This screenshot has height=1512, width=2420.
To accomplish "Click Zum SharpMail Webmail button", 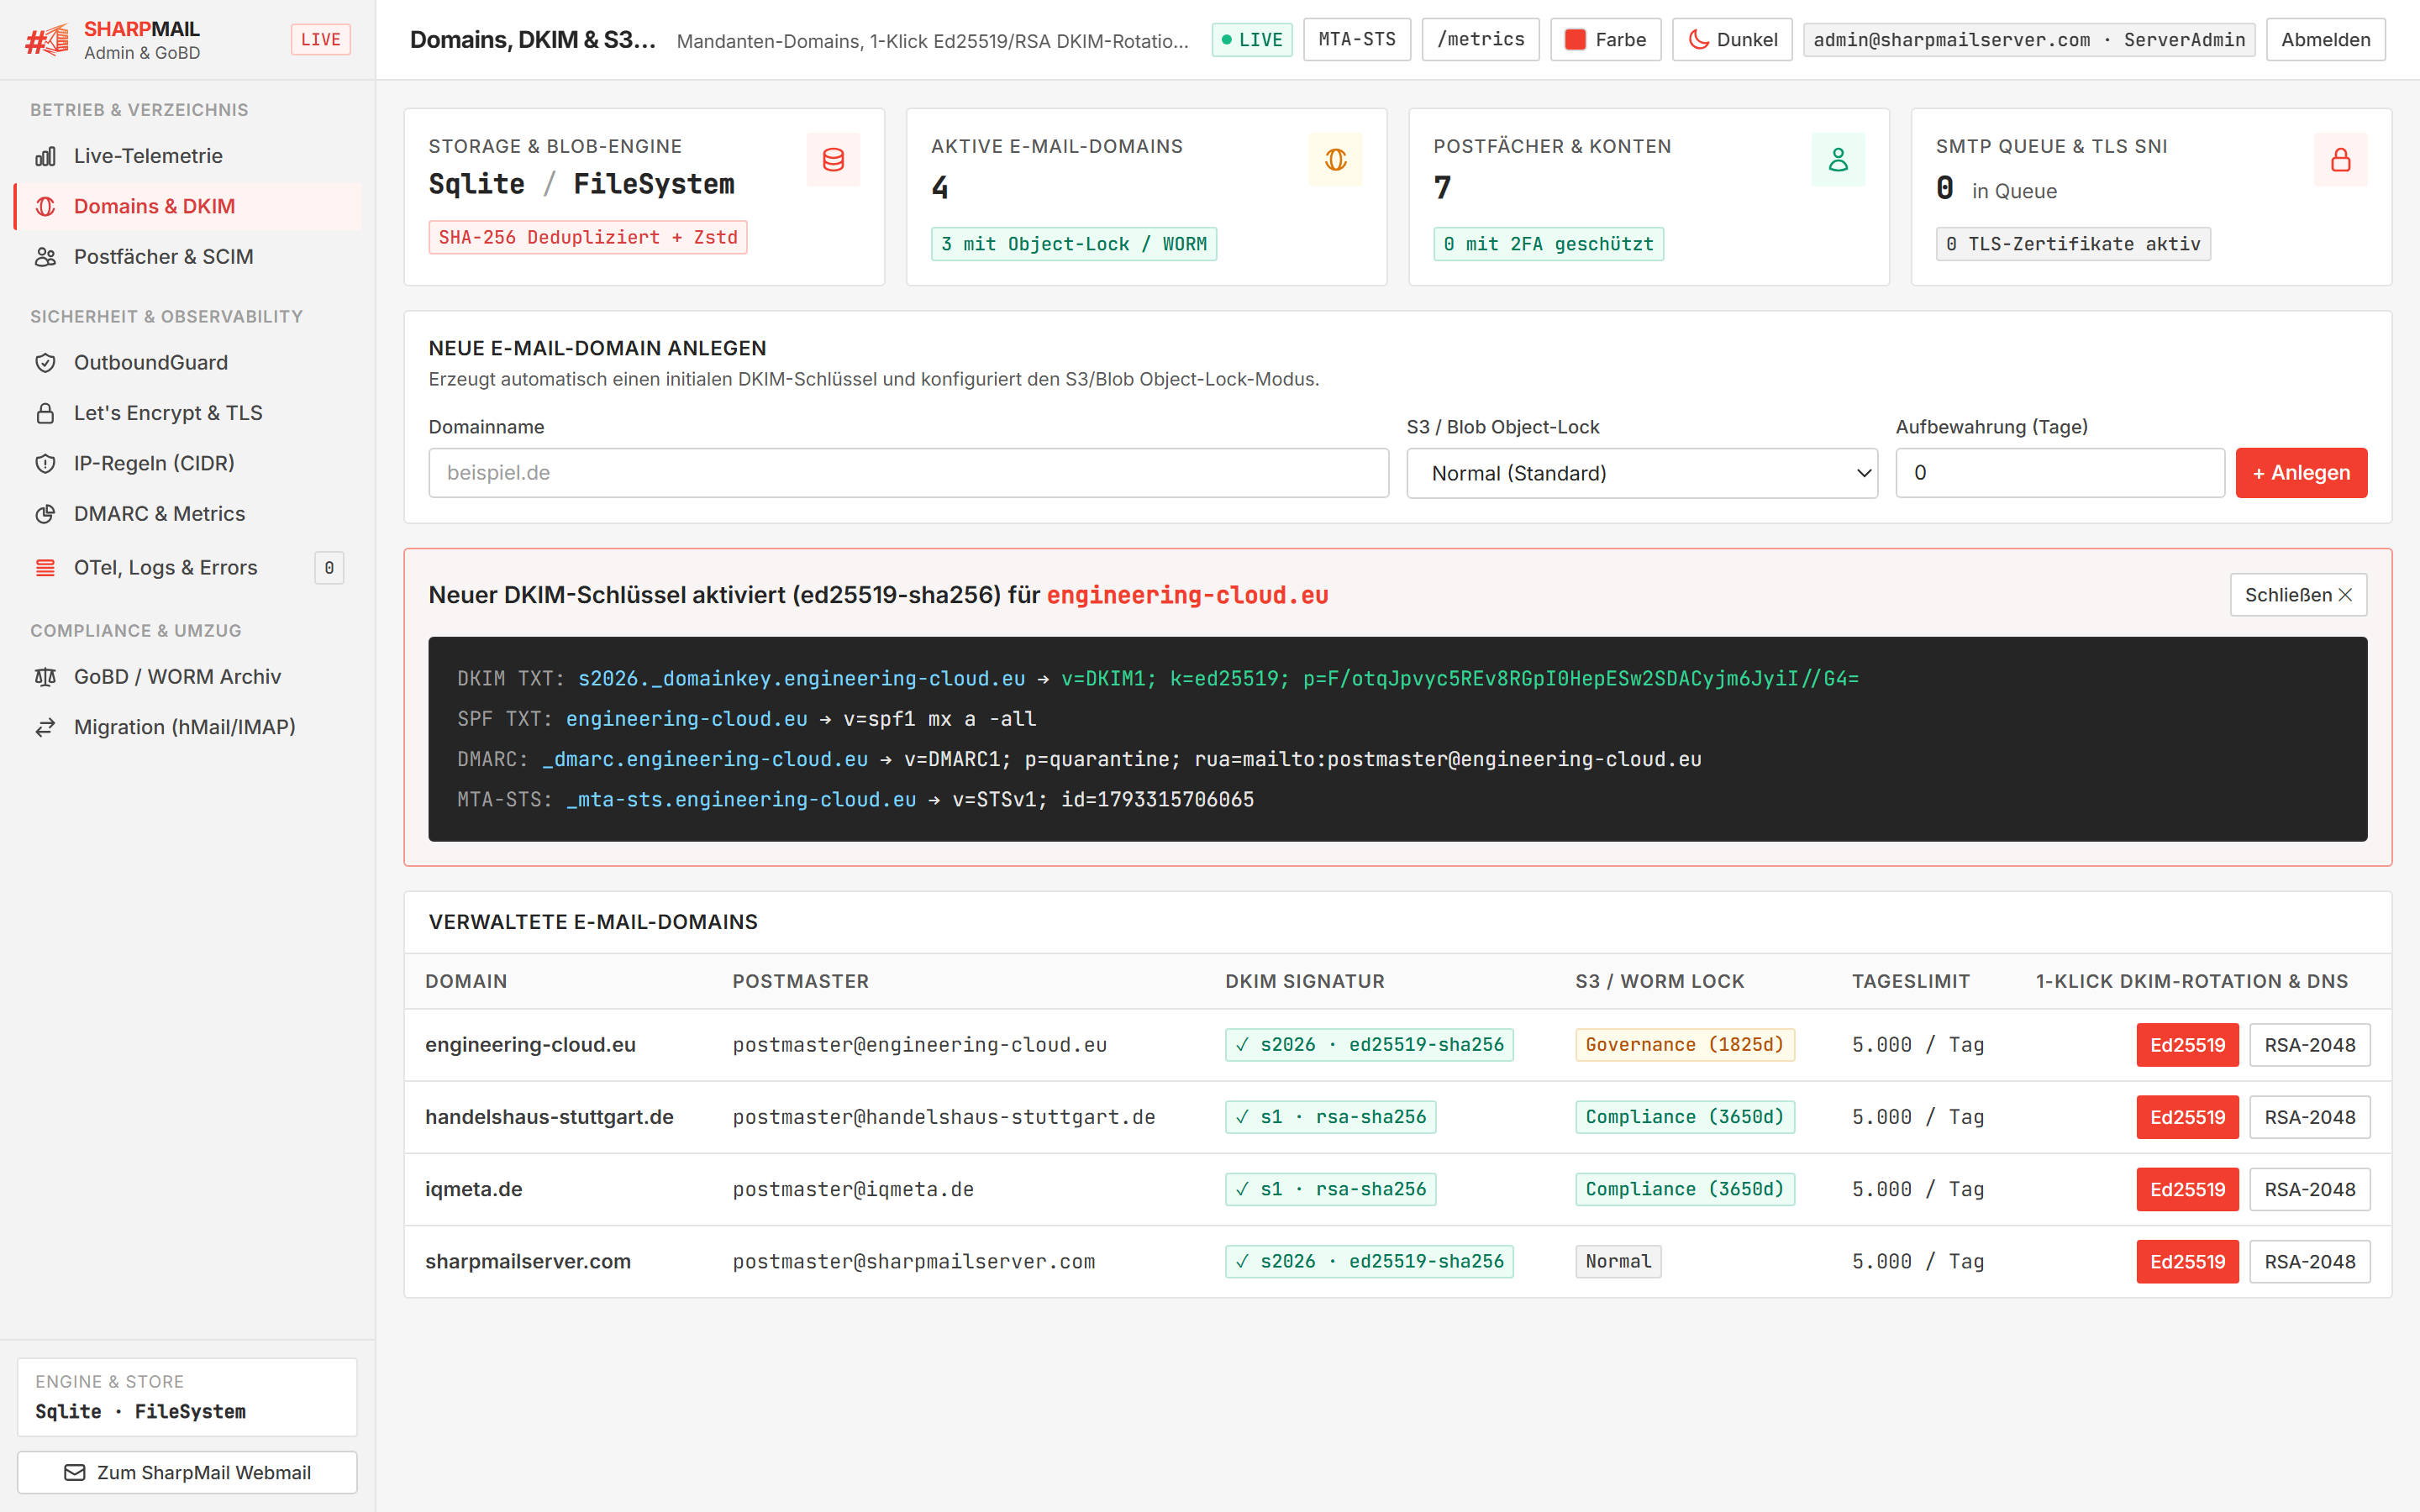I will pyautogui.click(x=187, y=1473).
